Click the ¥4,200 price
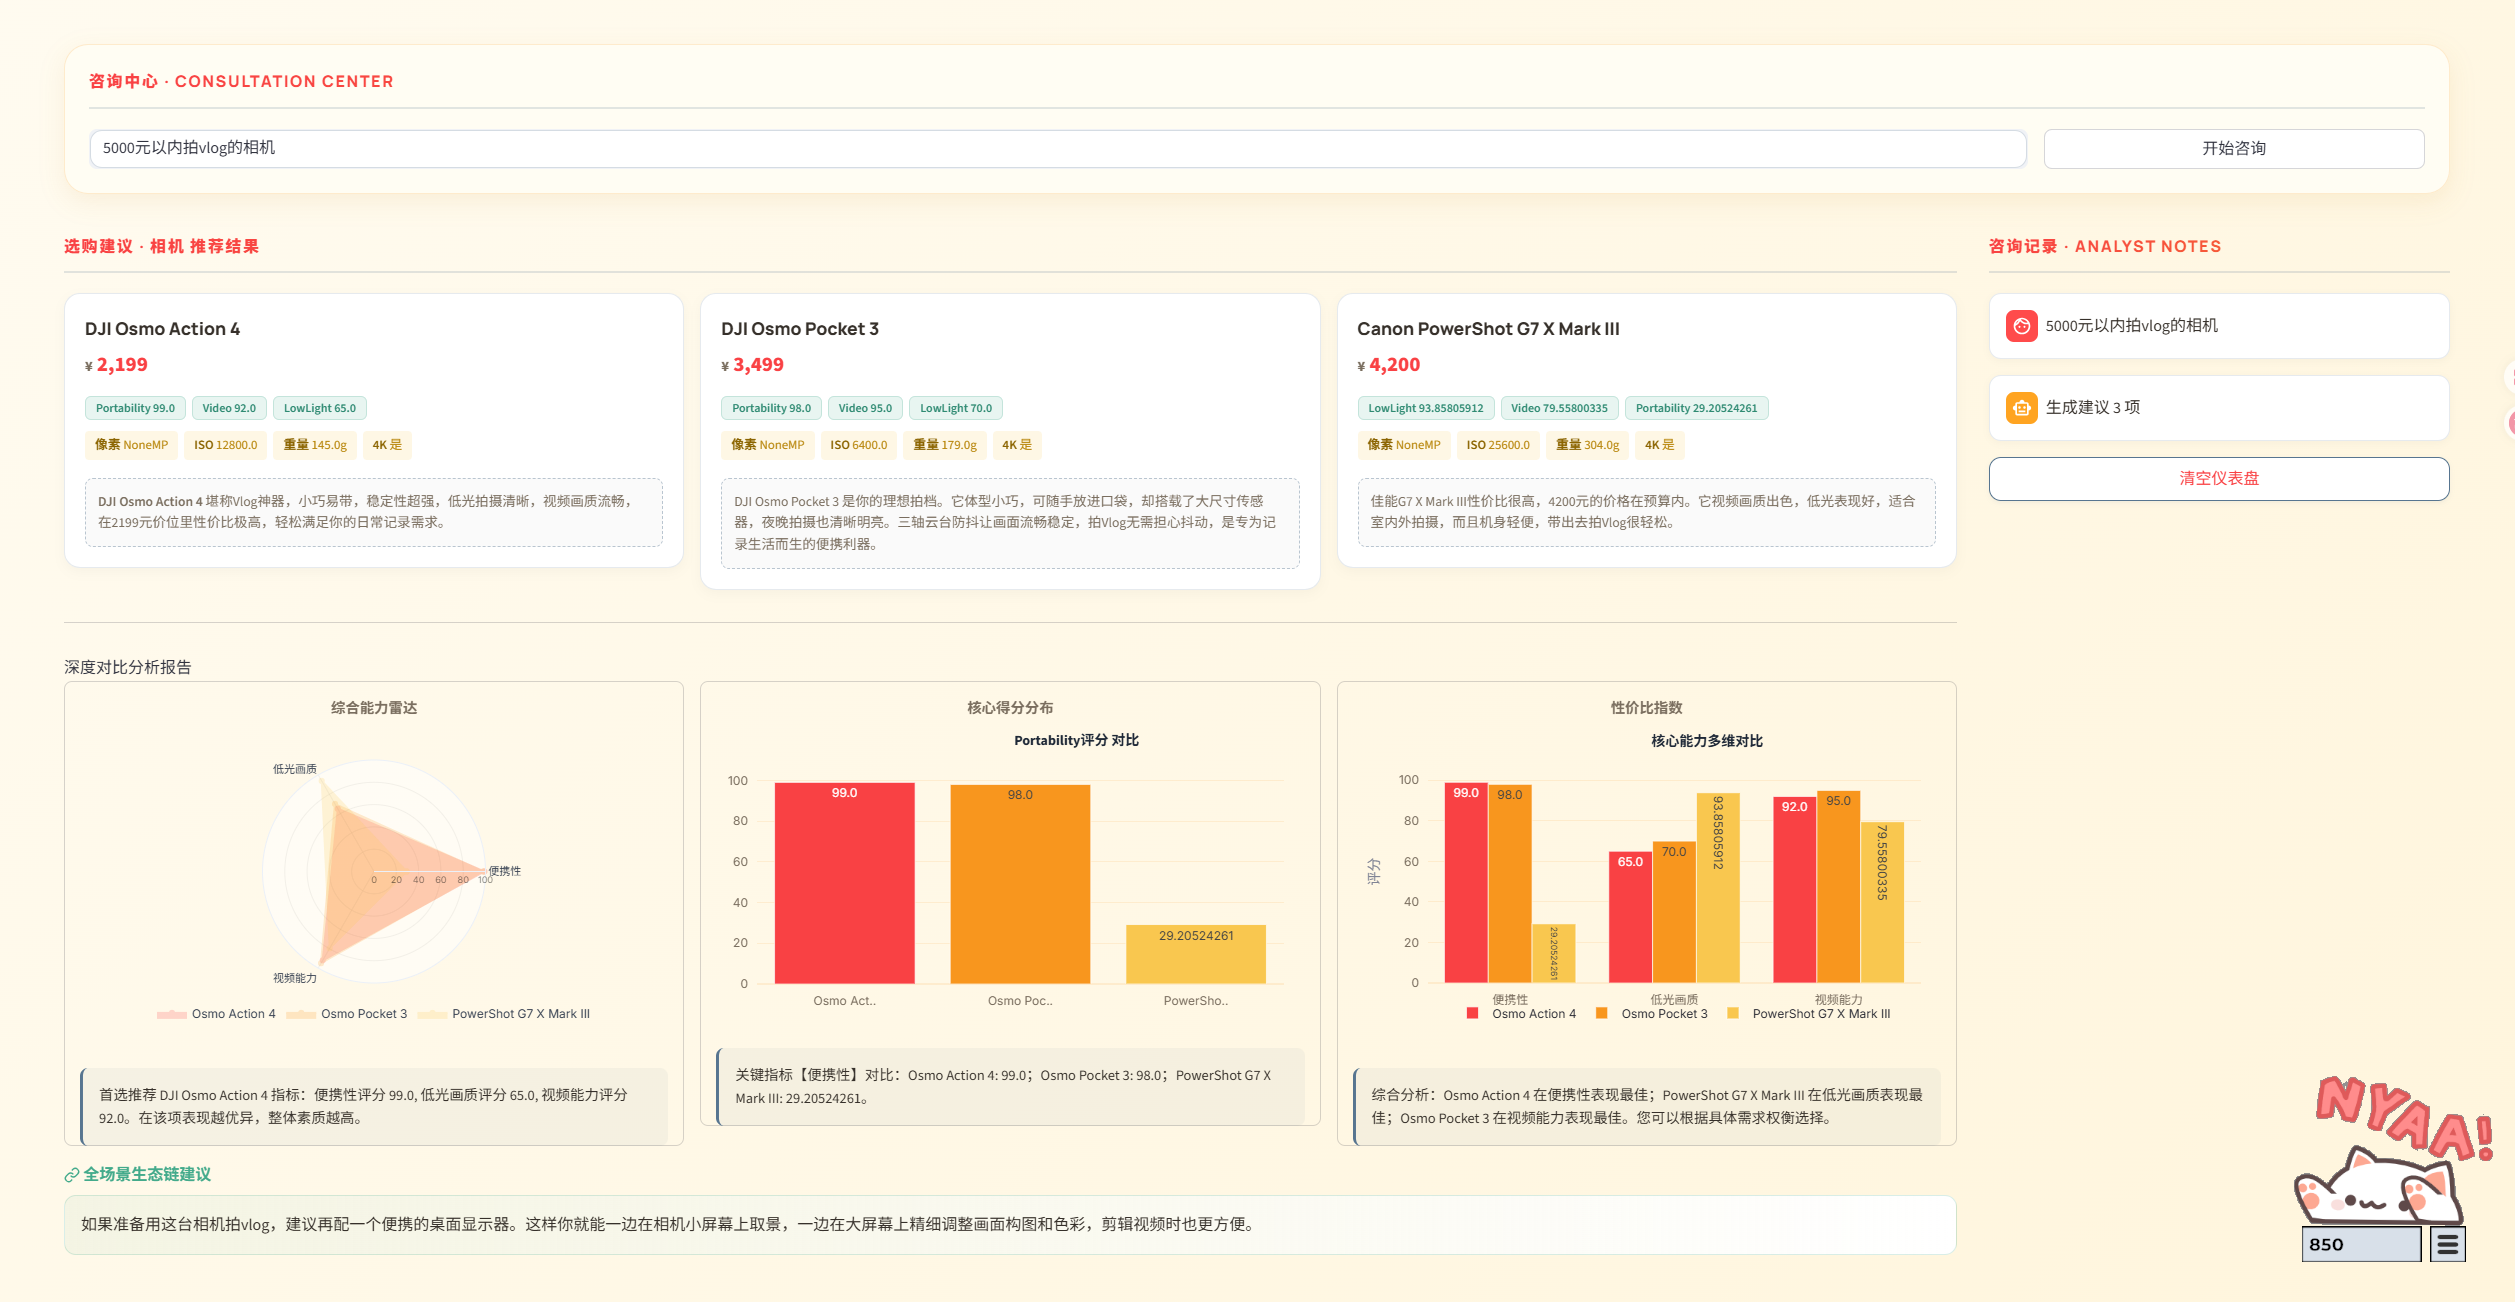The width and height of the screenshot is (2515, 1302). (1388, 365)
